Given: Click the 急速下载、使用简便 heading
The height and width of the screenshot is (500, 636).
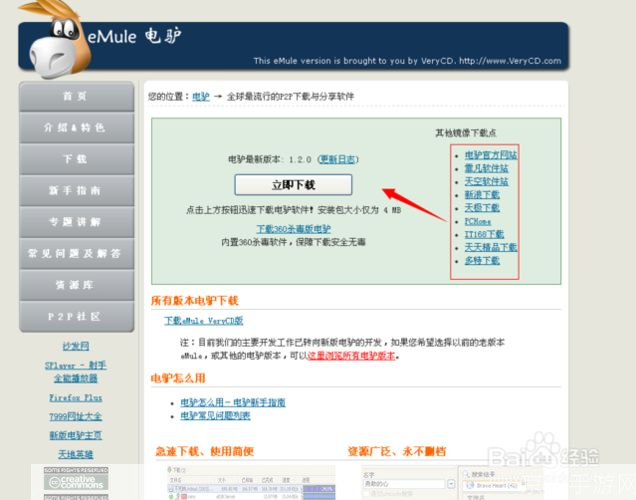Looking at the screenshot, I should click(x=204, y=451).
